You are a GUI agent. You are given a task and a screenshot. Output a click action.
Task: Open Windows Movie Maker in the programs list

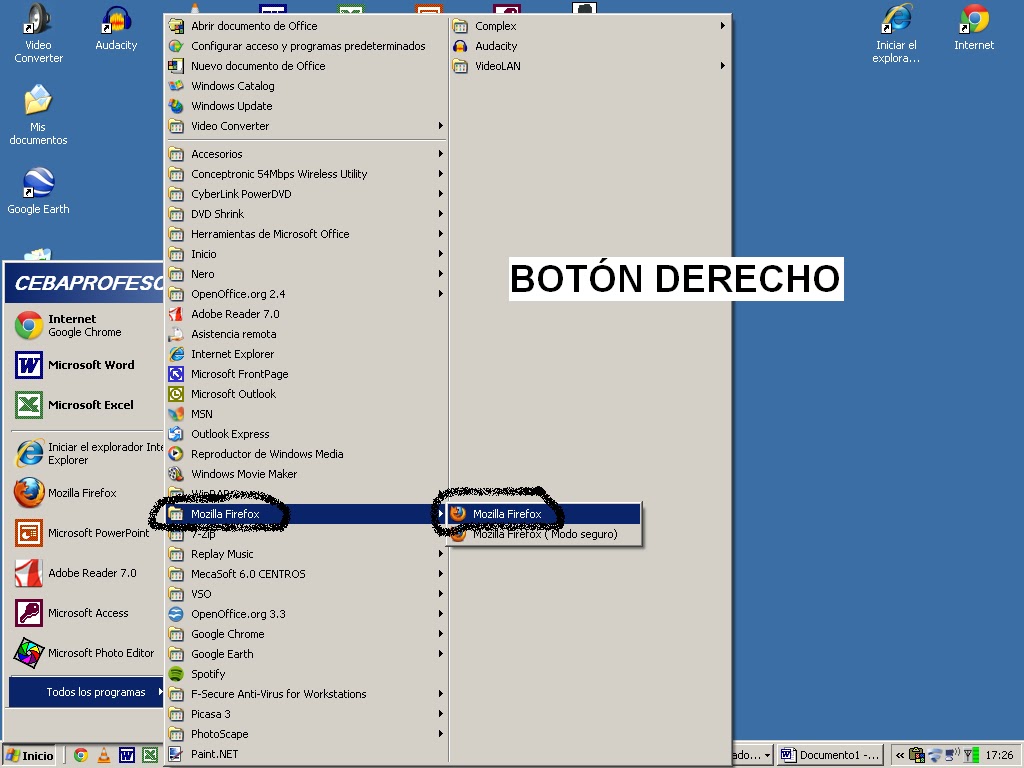pyautogui.click(x=307, y=474)
